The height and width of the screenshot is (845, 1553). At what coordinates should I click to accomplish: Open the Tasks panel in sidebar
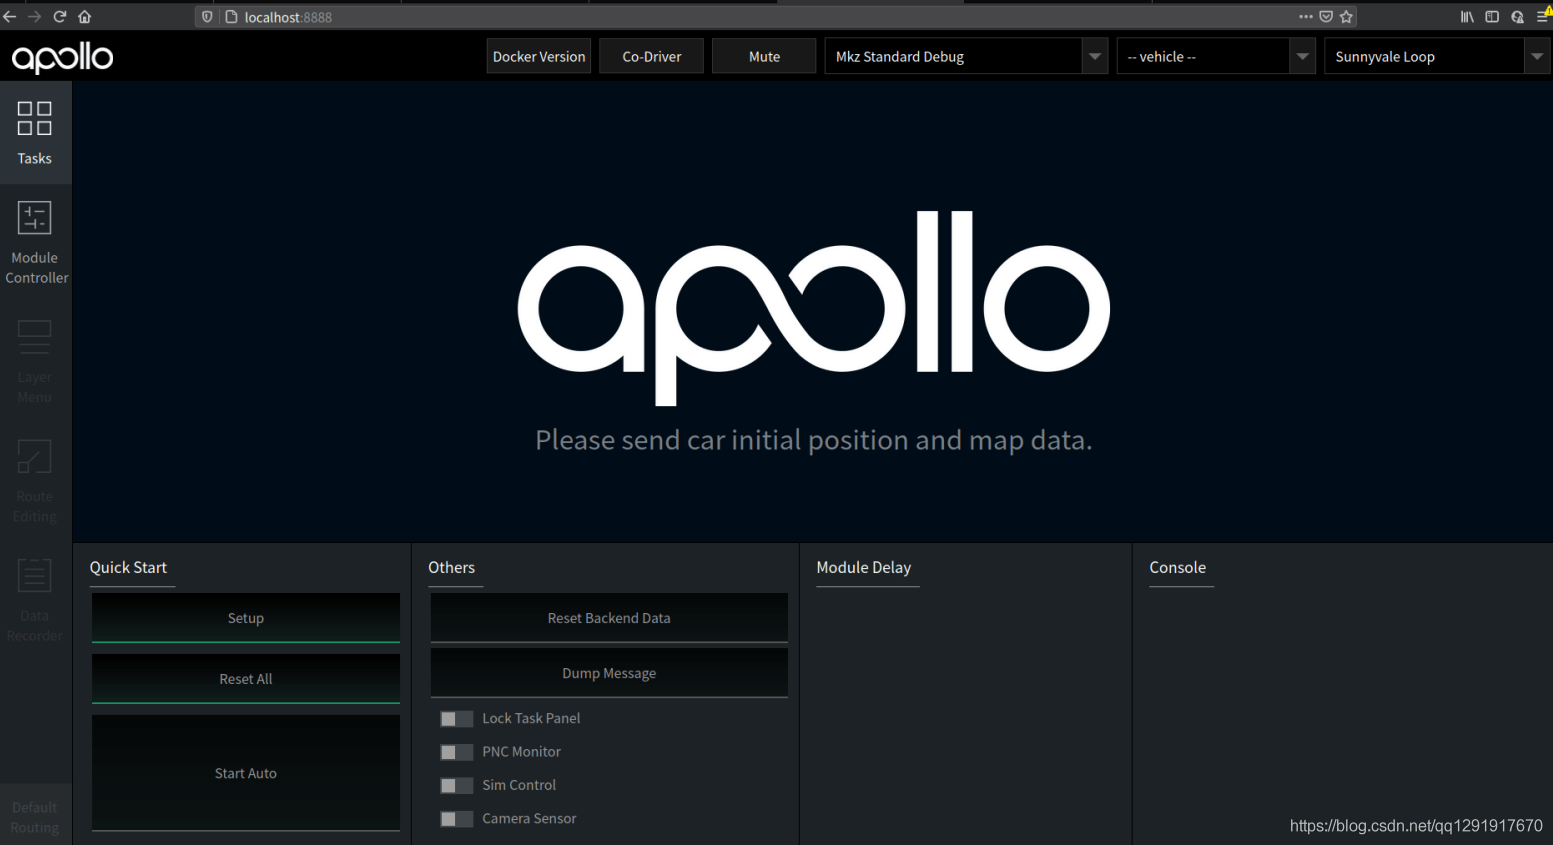pos(35,132)
